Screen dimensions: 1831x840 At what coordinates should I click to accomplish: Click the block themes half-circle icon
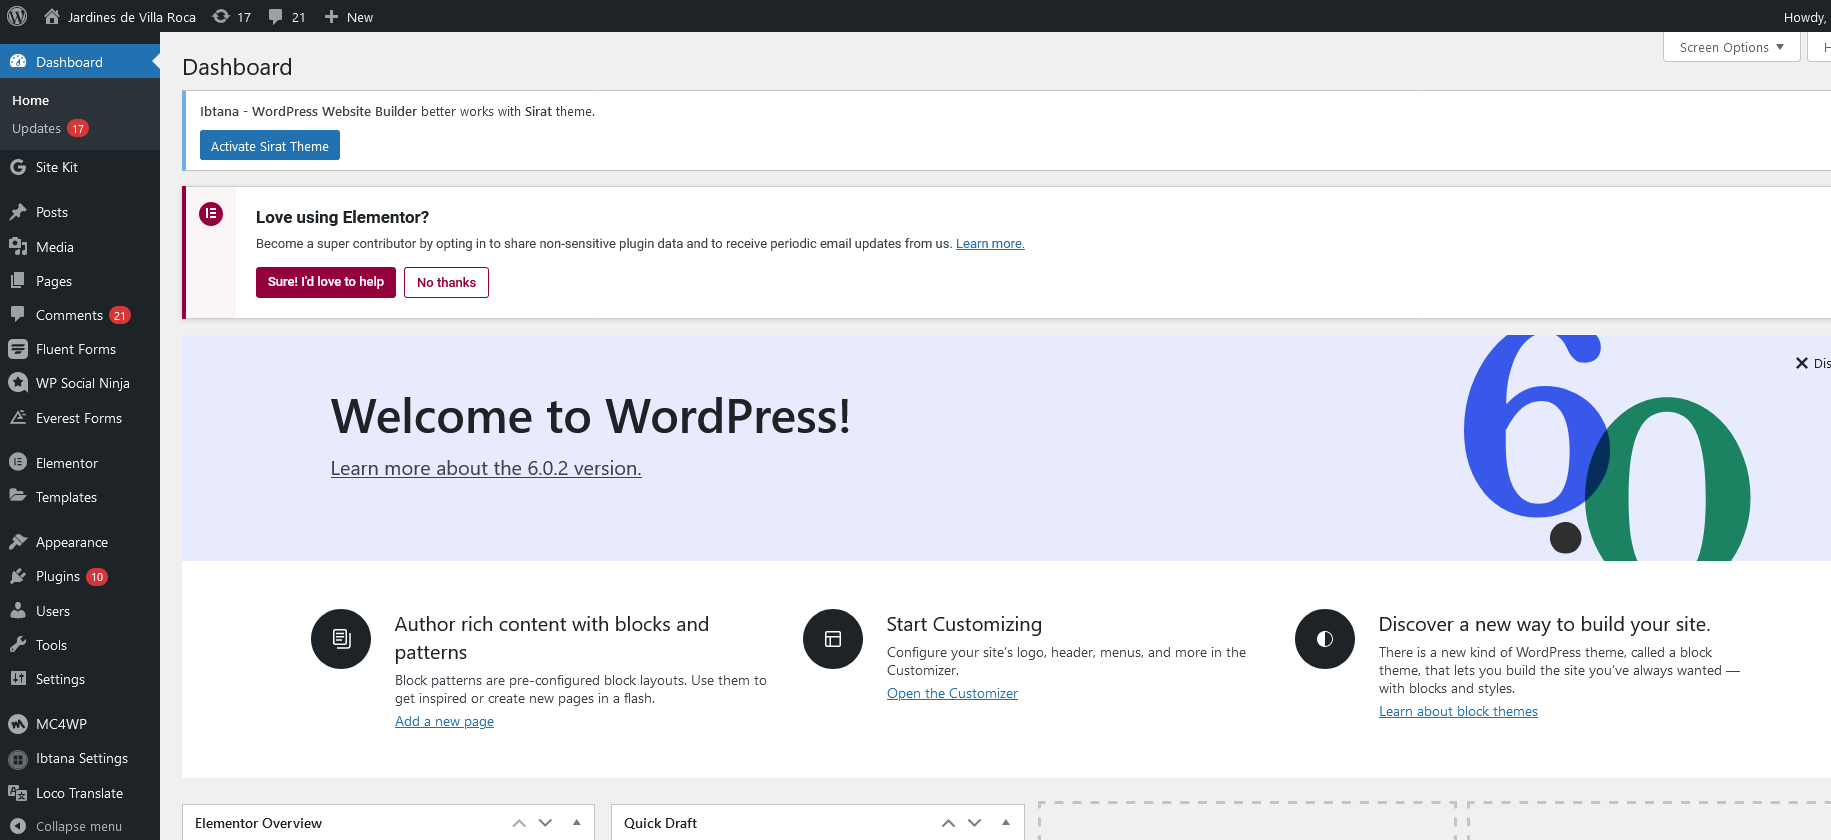(x=1325, y=639)
